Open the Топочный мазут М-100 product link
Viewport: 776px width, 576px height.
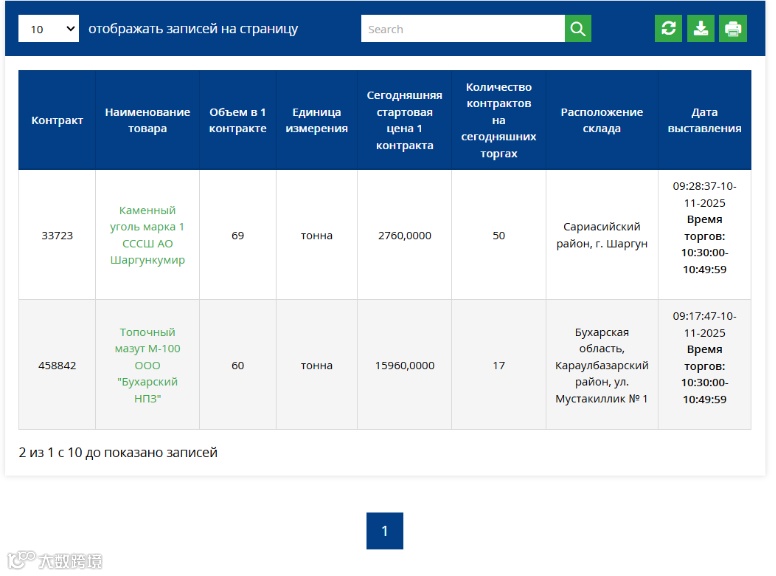point(147,365)
